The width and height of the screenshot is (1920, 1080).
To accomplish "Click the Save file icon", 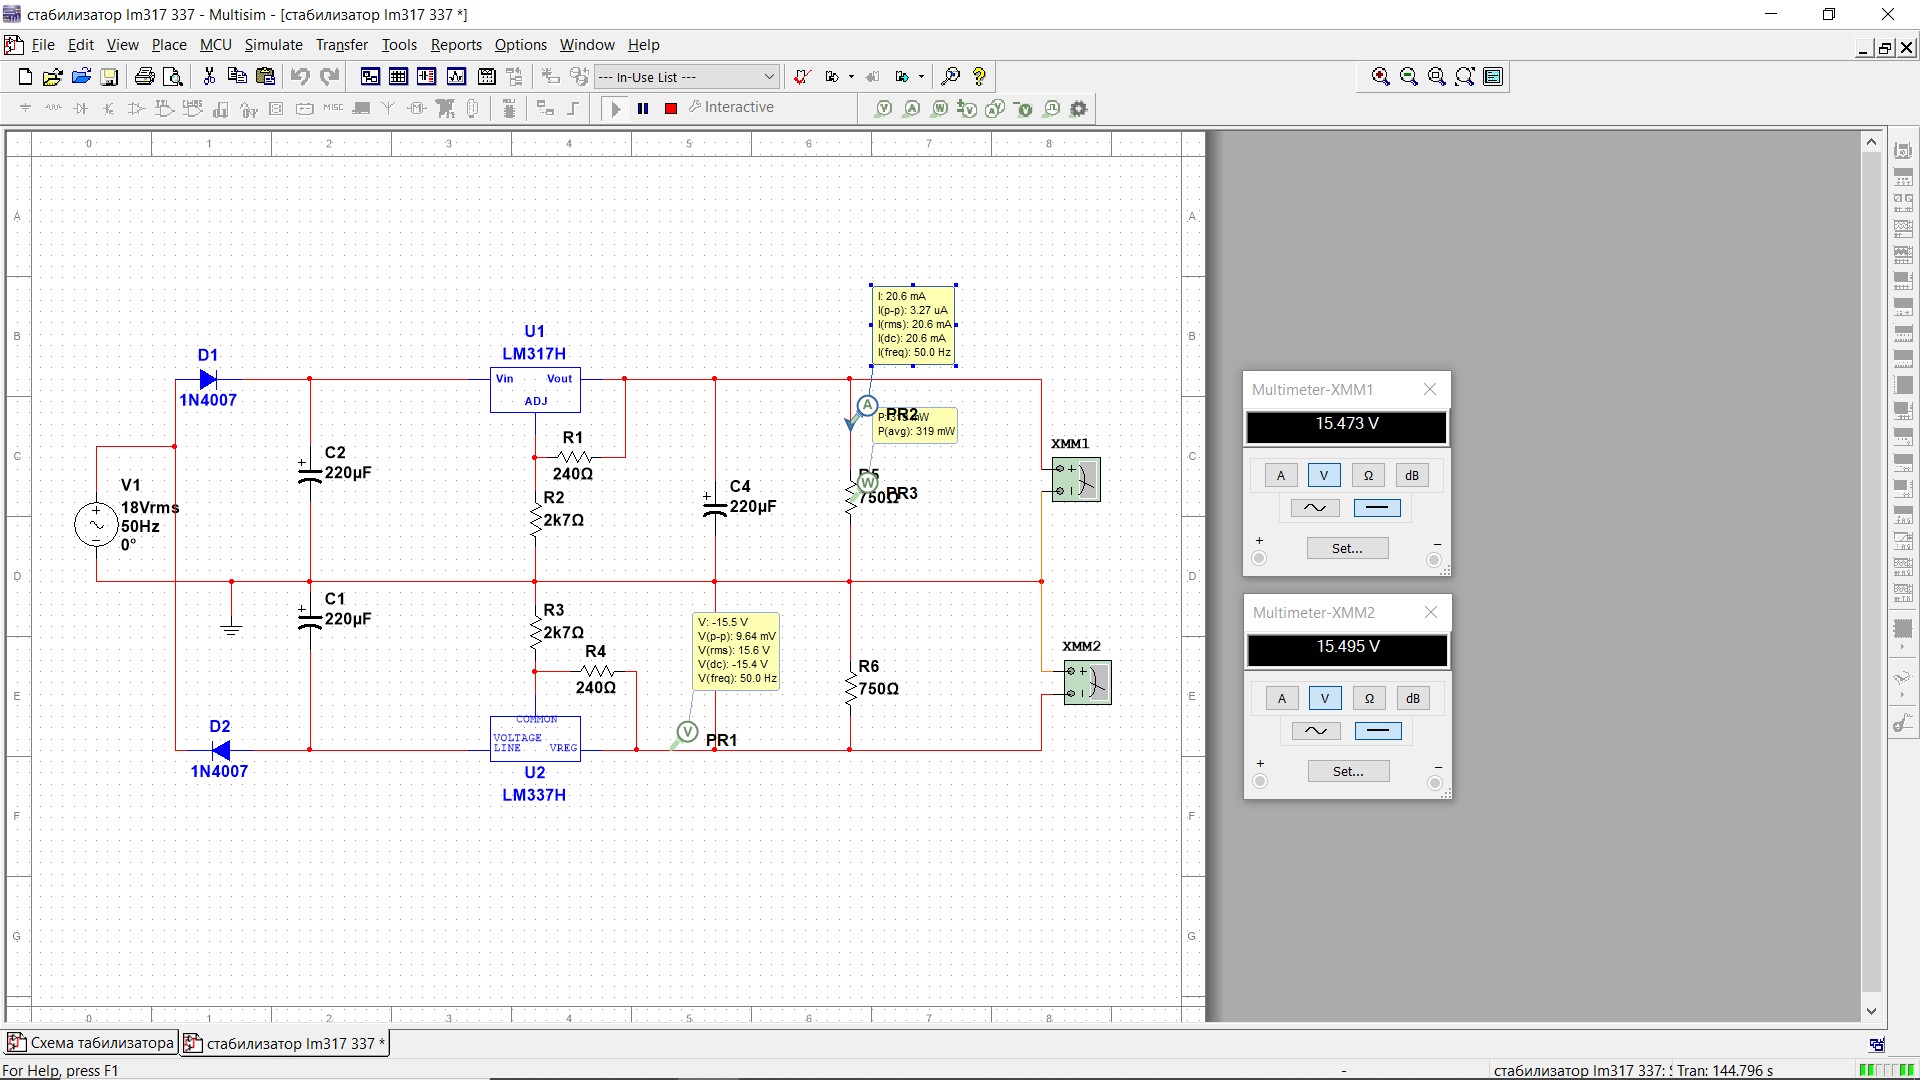I will coord(110,77).
